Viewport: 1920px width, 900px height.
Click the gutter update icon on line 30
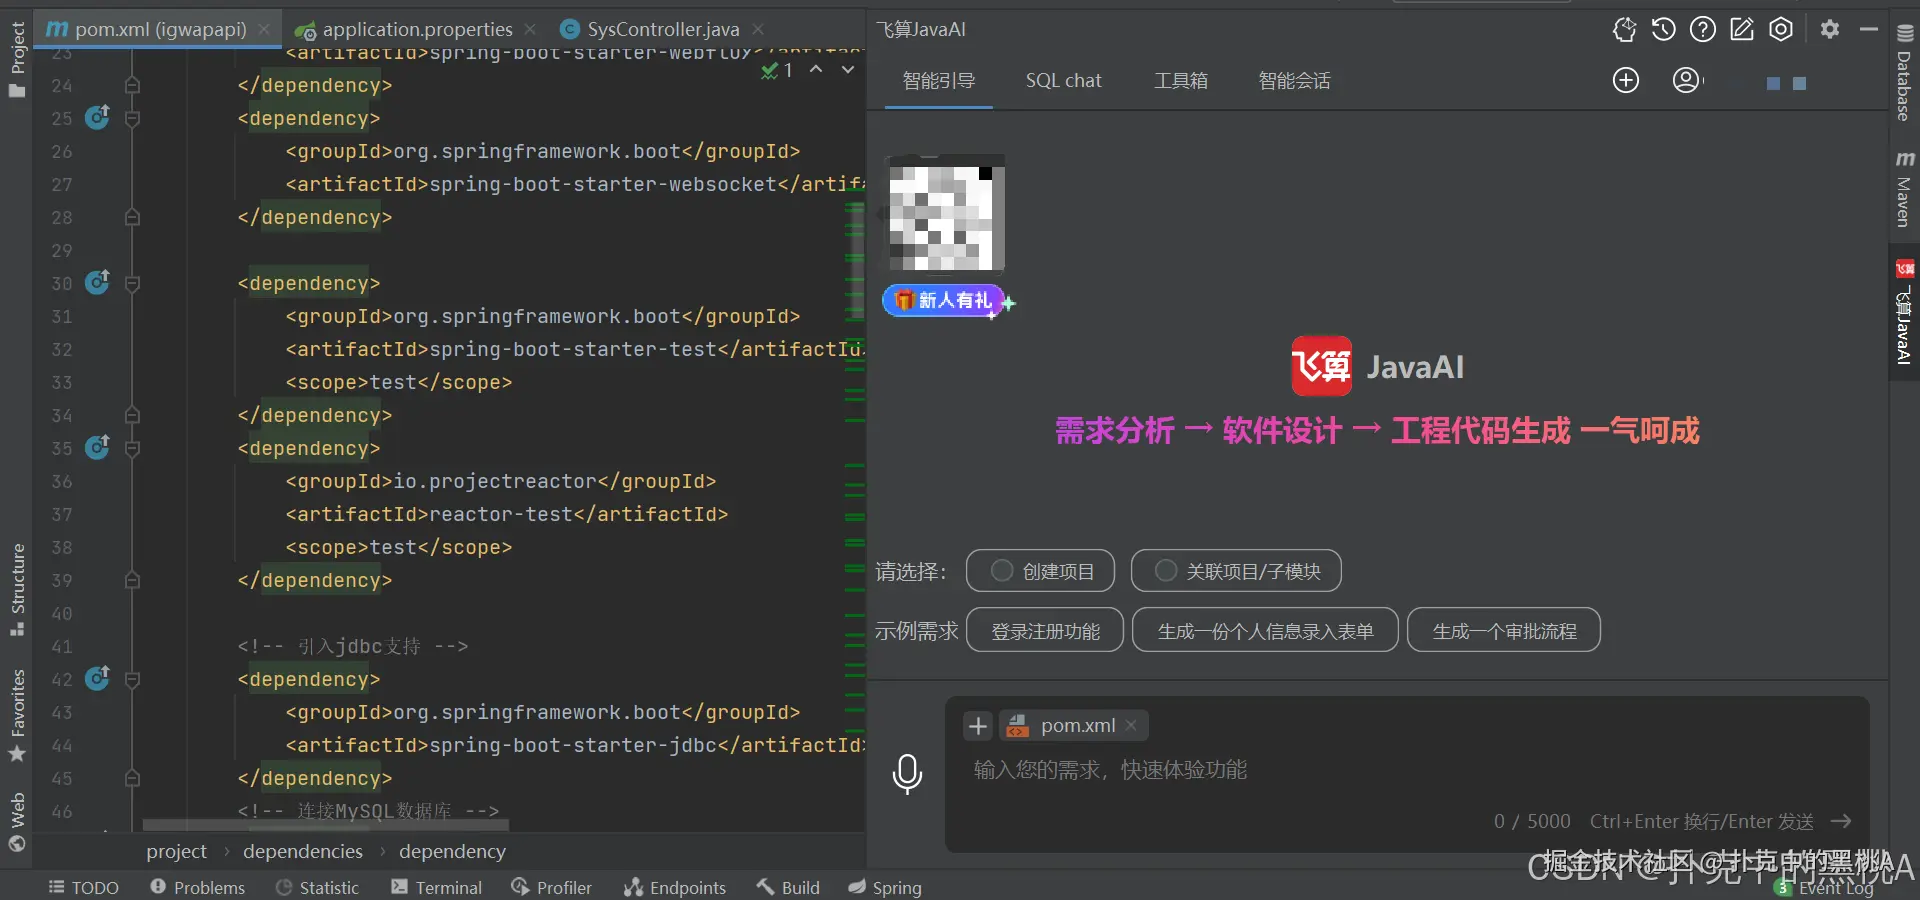click(97, 282)
